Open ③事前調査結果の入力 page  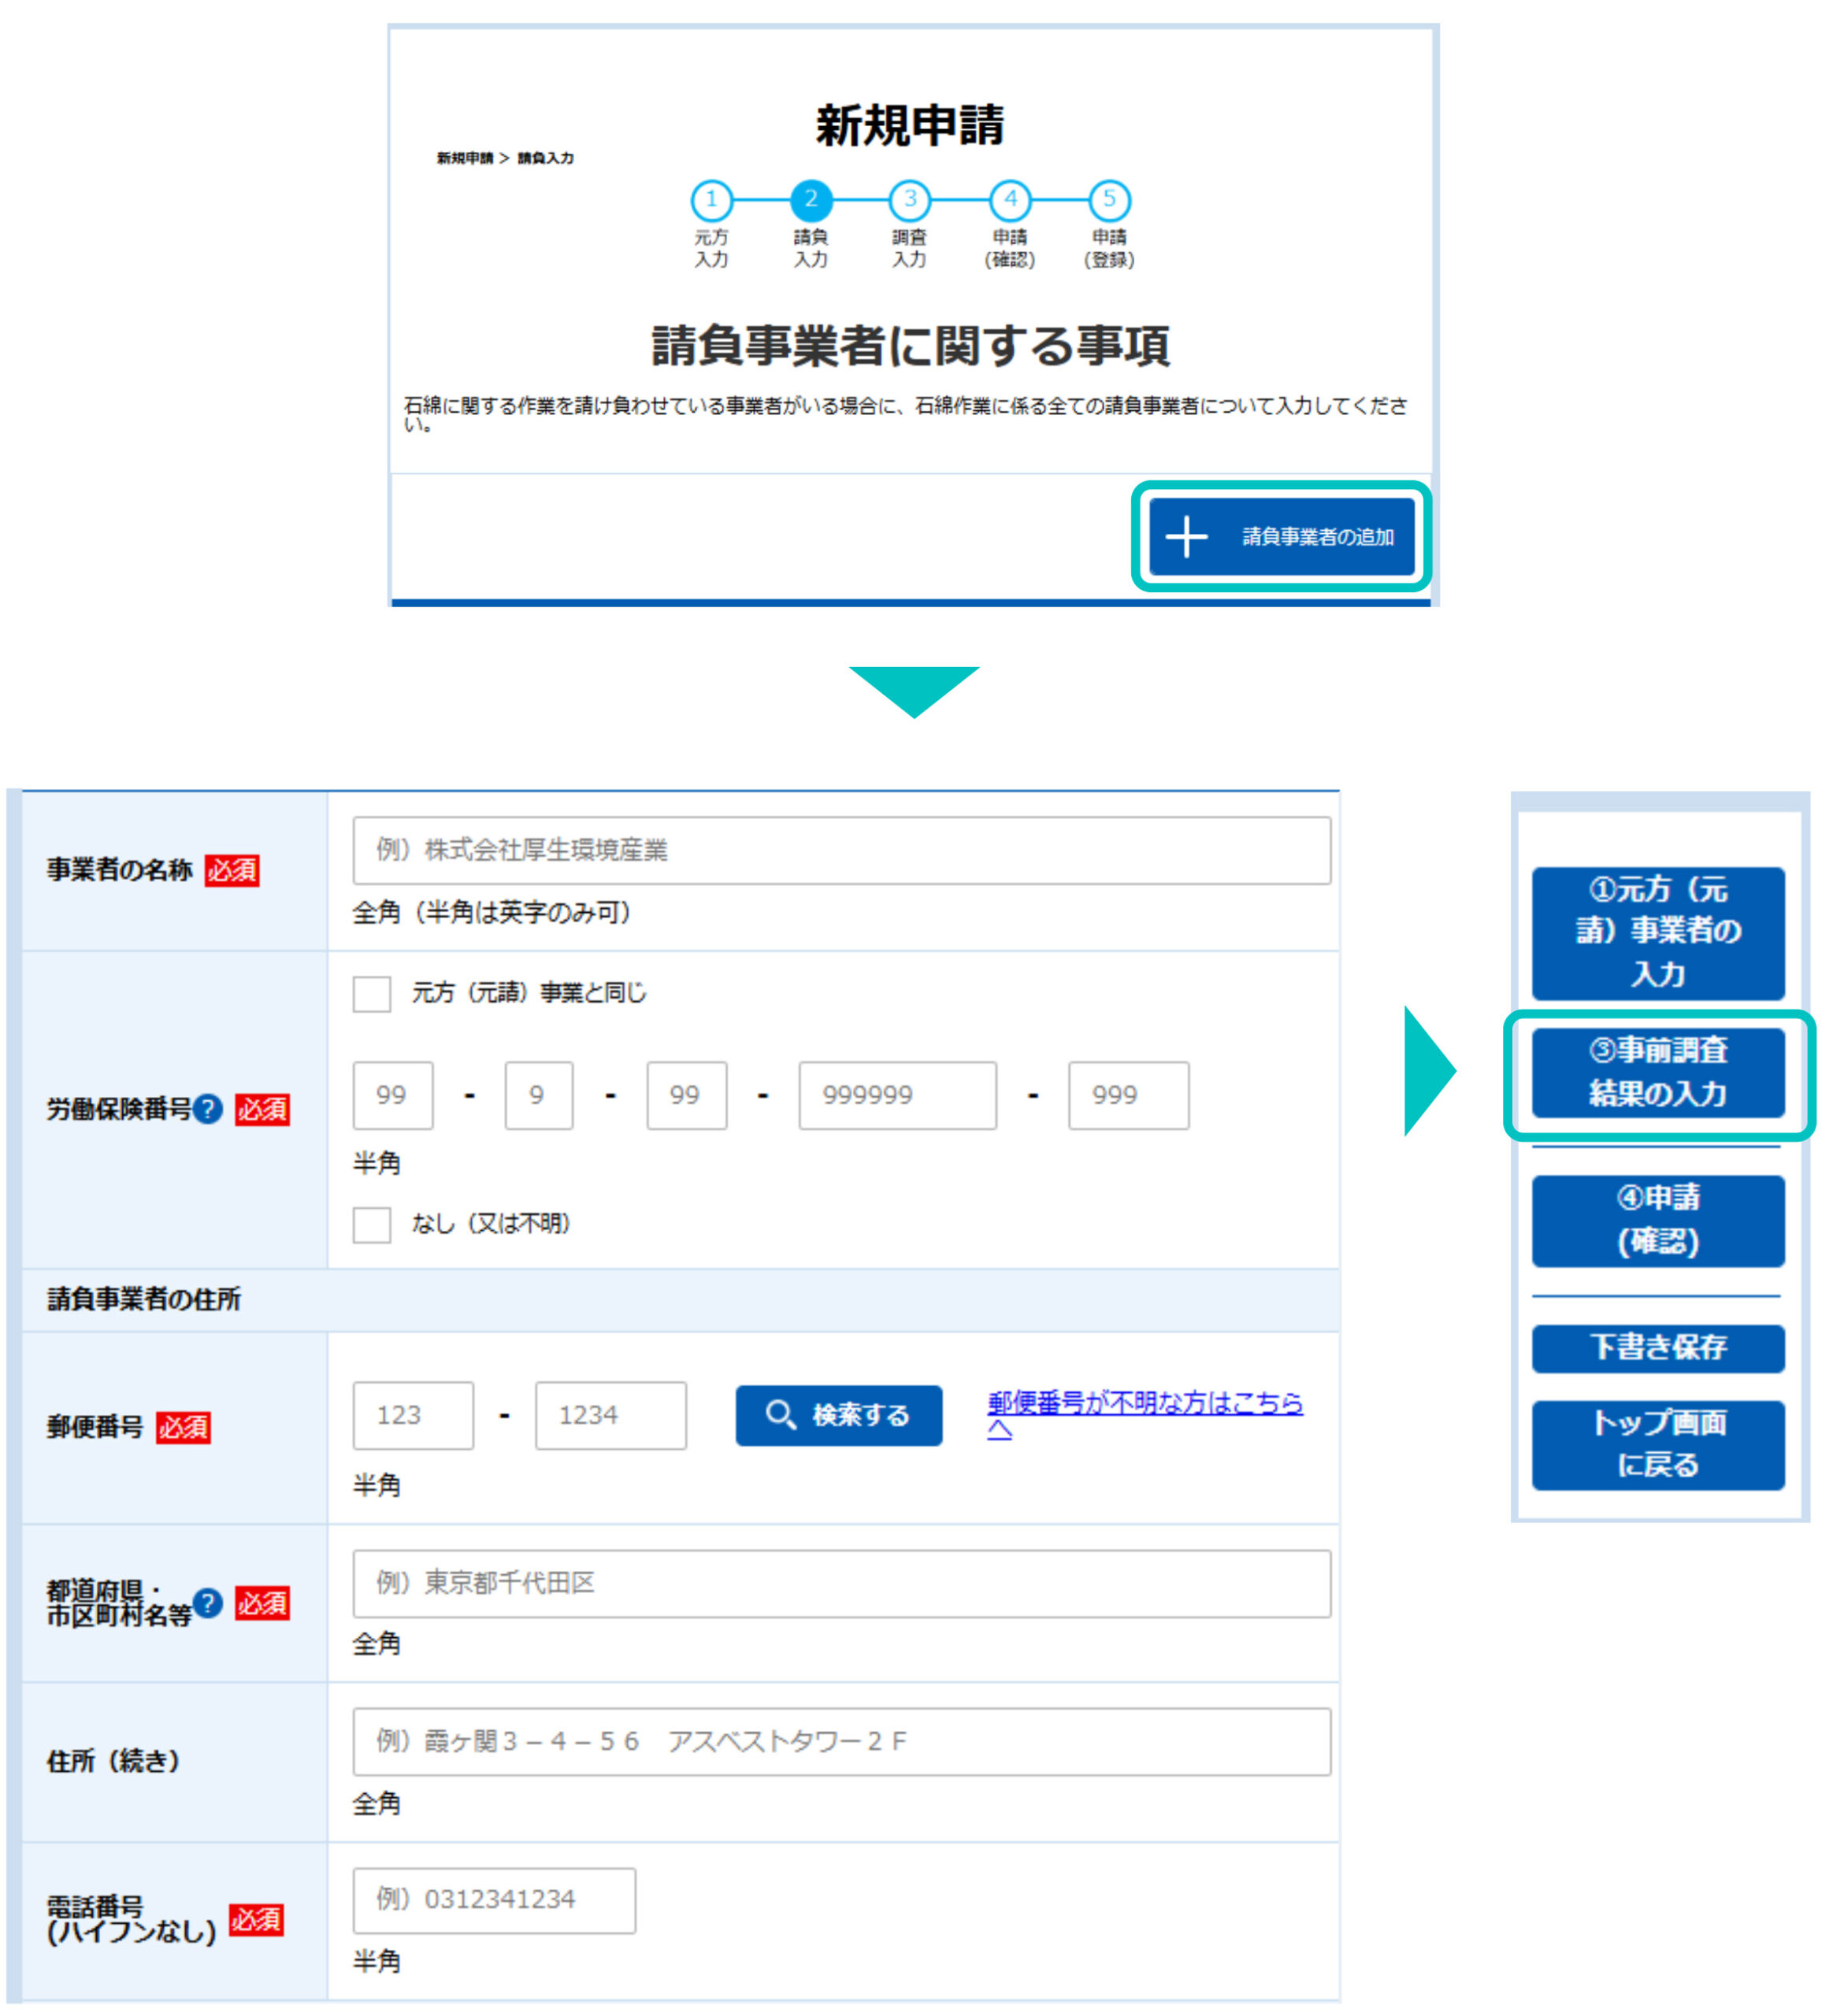click(x=1657, y=1072)
